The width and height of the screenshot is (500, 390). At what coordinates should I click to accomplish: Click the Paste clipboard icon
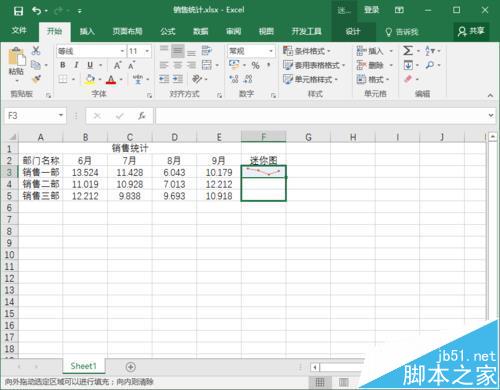pos(16,57)
